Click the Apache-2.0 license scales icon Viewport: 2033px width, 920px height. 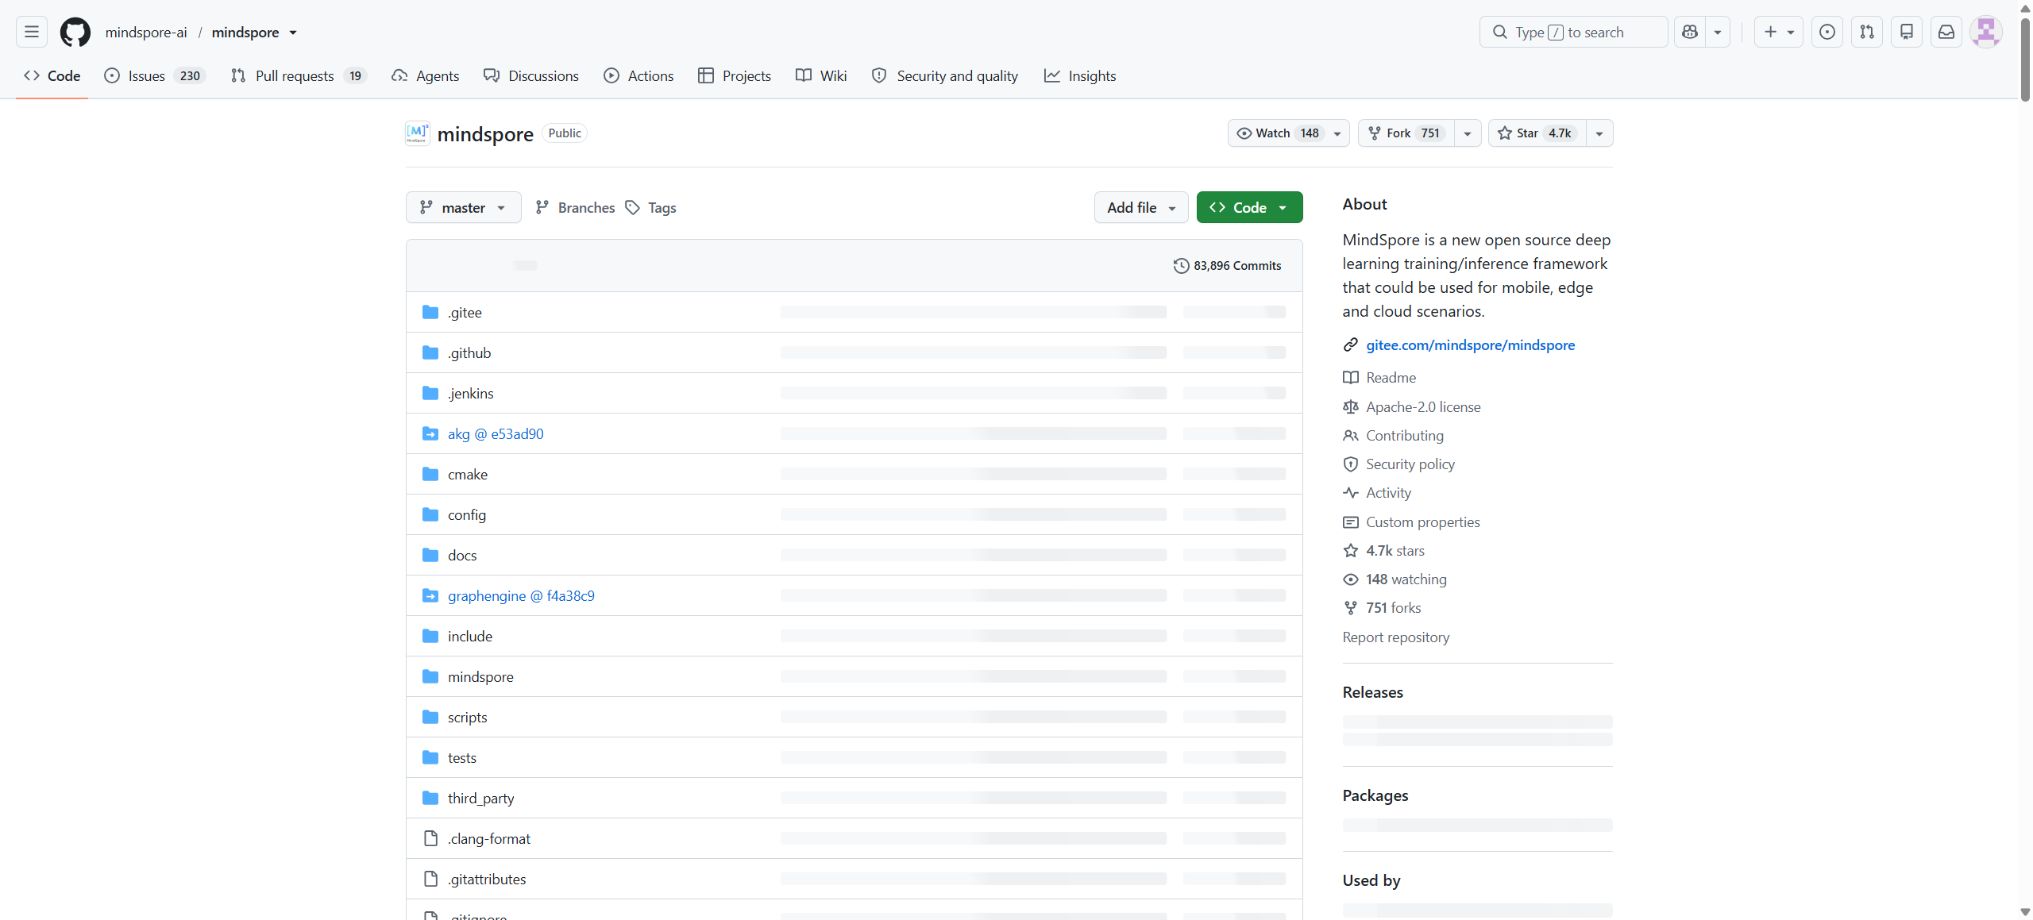[x=1351, y=407]
